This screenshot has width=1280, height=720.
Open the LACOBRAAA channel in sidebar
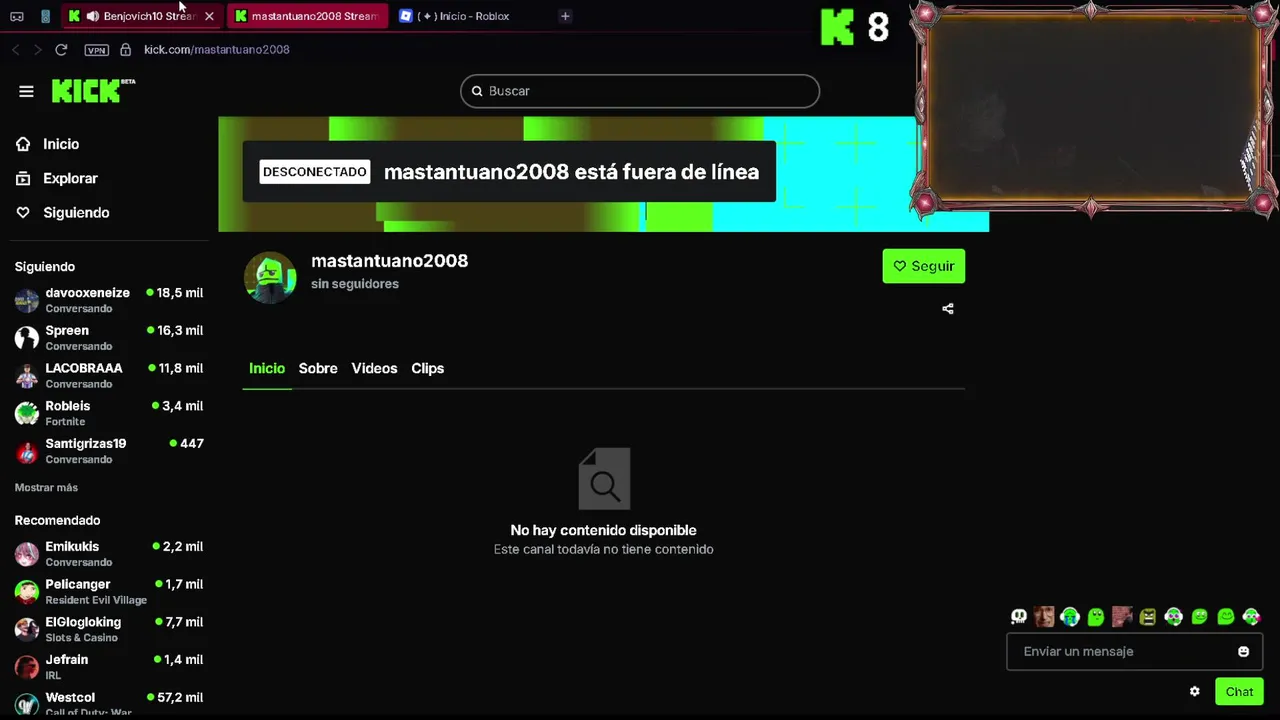pyautogui.click(x=108, y=375)
